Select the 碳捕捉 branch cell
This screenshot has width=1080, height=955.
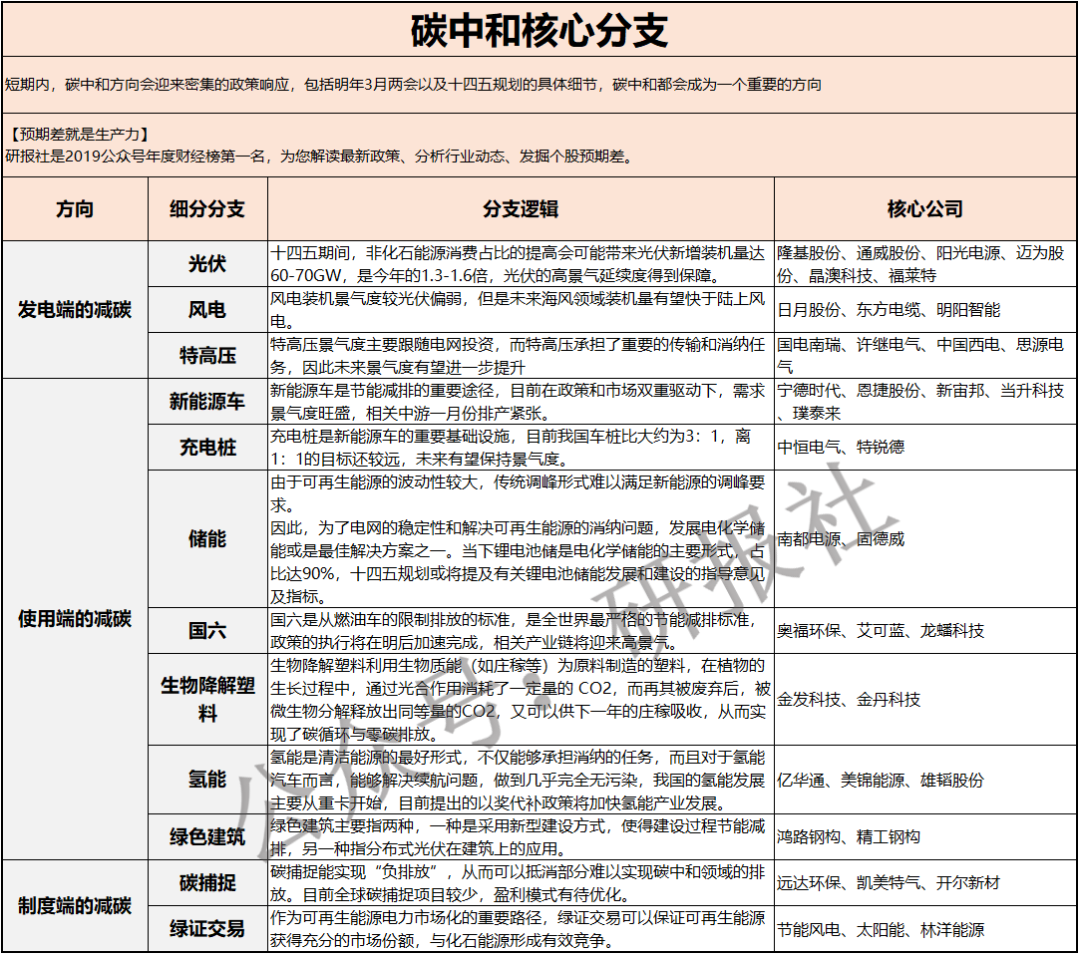[207, 883]
